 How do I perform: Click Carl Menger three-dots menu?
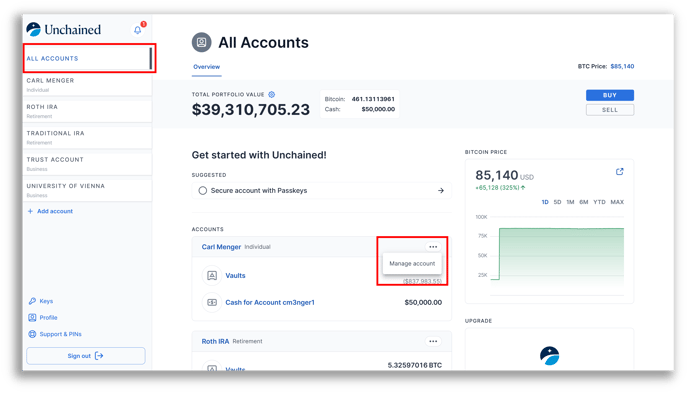pyautogui.click(x=433, y=247)
